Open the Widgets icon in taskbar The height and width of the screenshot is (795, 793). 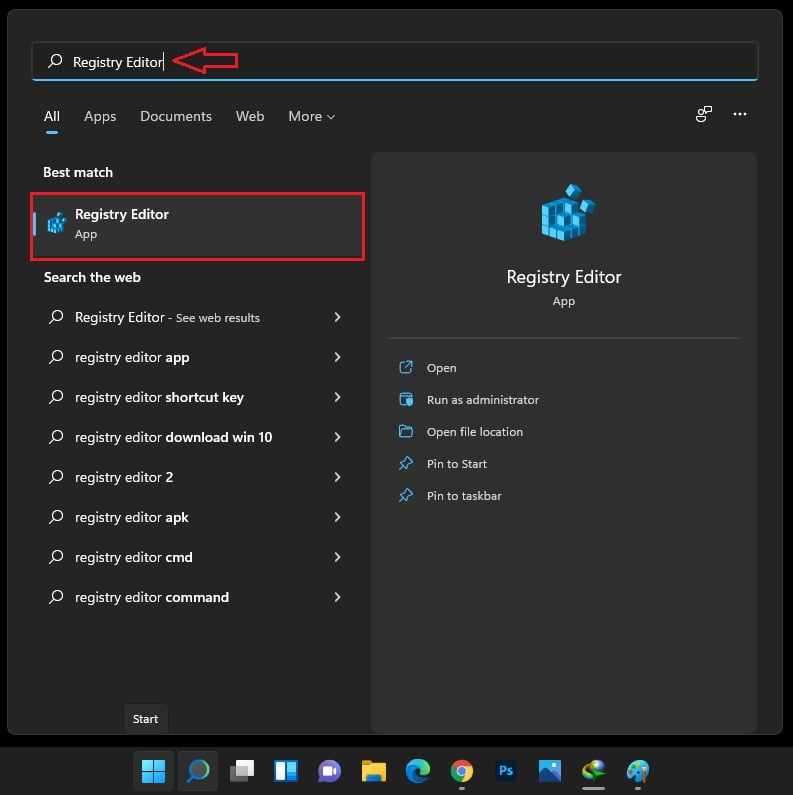pos(285,771)
